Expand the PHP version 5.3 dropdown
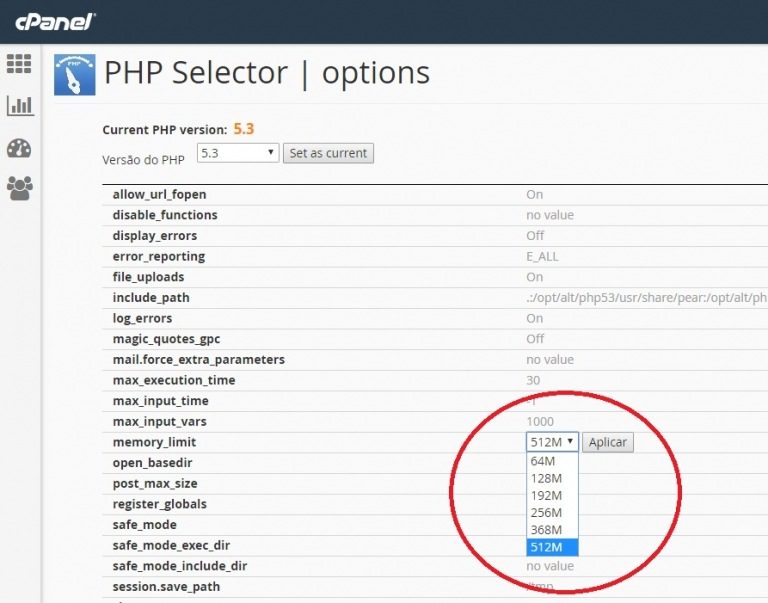Viewport: 768px width, 603px height. [x=237, y=153]
